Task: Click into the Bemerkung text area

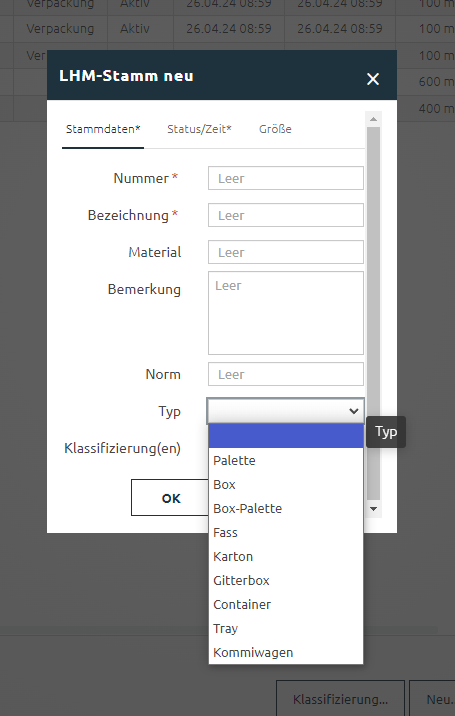Action: click(x=286, y=313)
